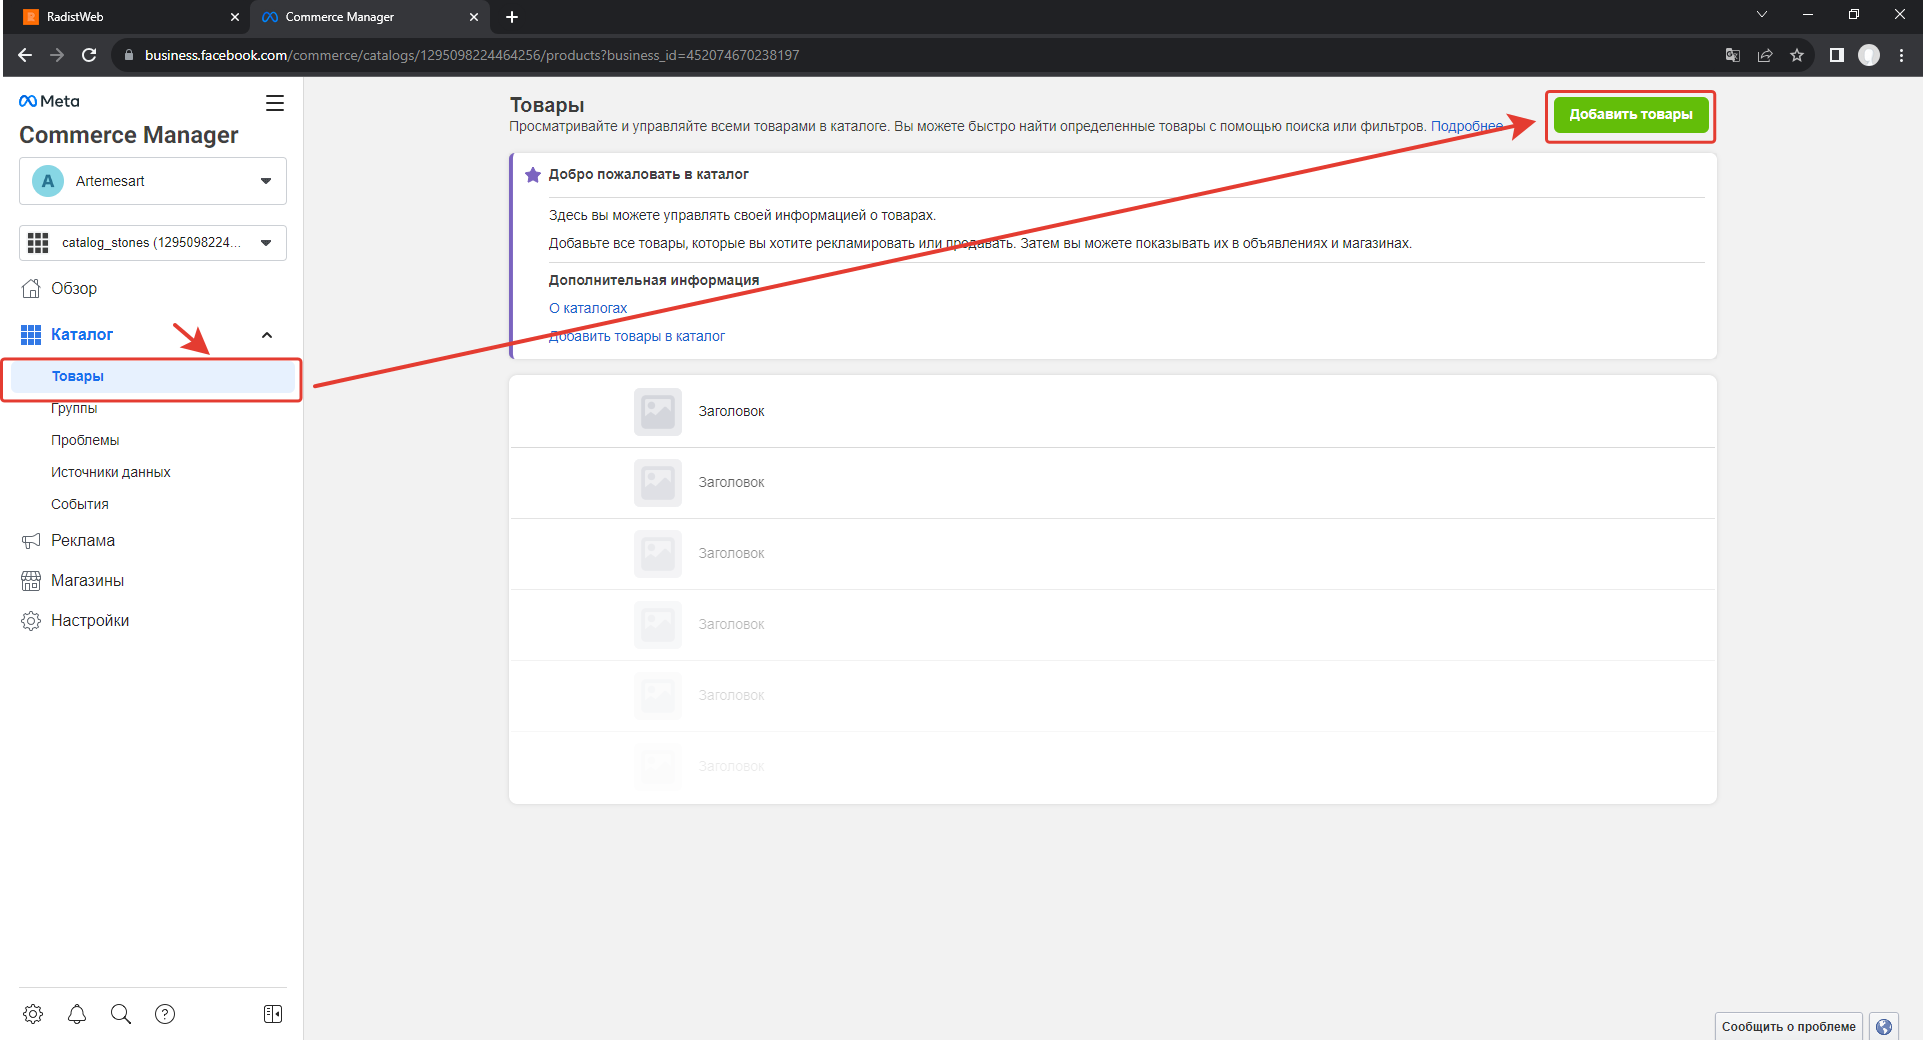
Task: Click the star icon beside welcome heading
Action: (533, 175)
